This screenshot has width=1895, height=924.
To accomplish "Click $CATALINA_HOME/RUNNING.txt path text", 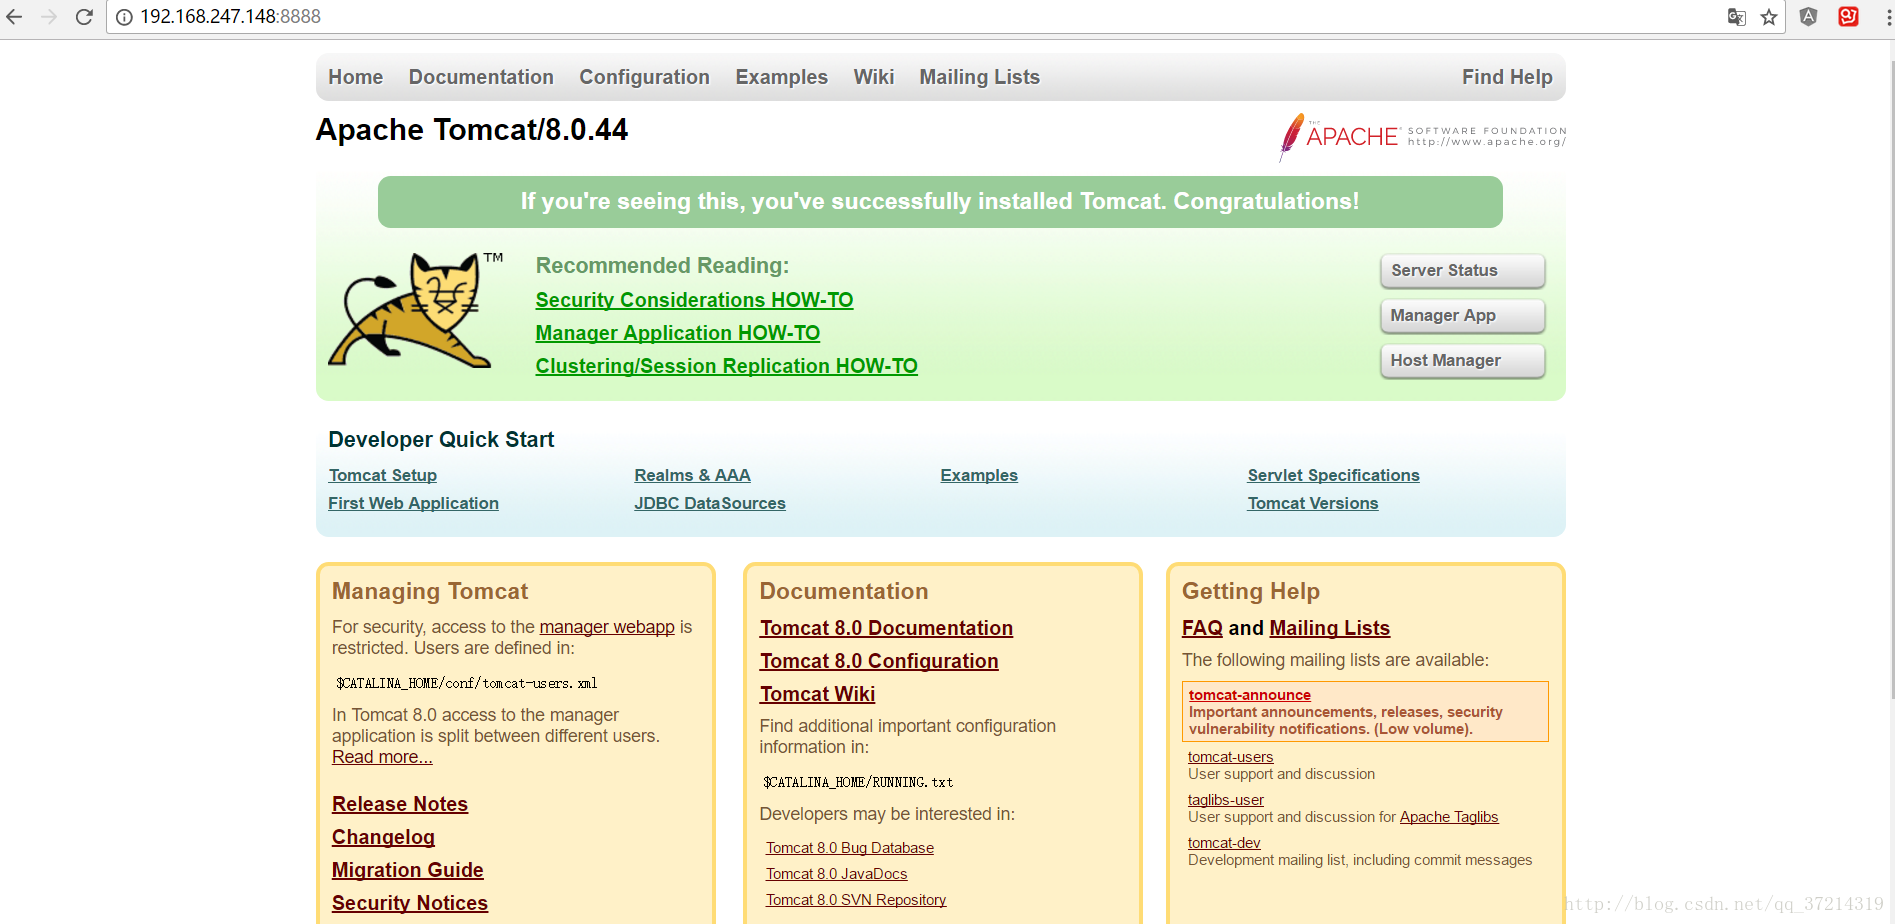I will (858, 782).
